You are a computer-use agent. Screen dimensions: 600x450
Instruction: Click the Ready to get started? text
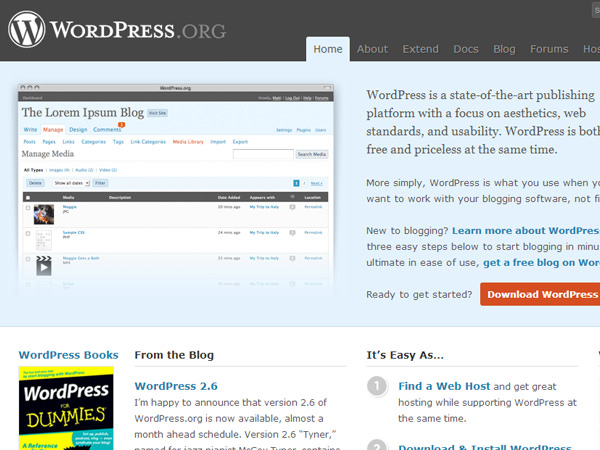tap(419, 295)
